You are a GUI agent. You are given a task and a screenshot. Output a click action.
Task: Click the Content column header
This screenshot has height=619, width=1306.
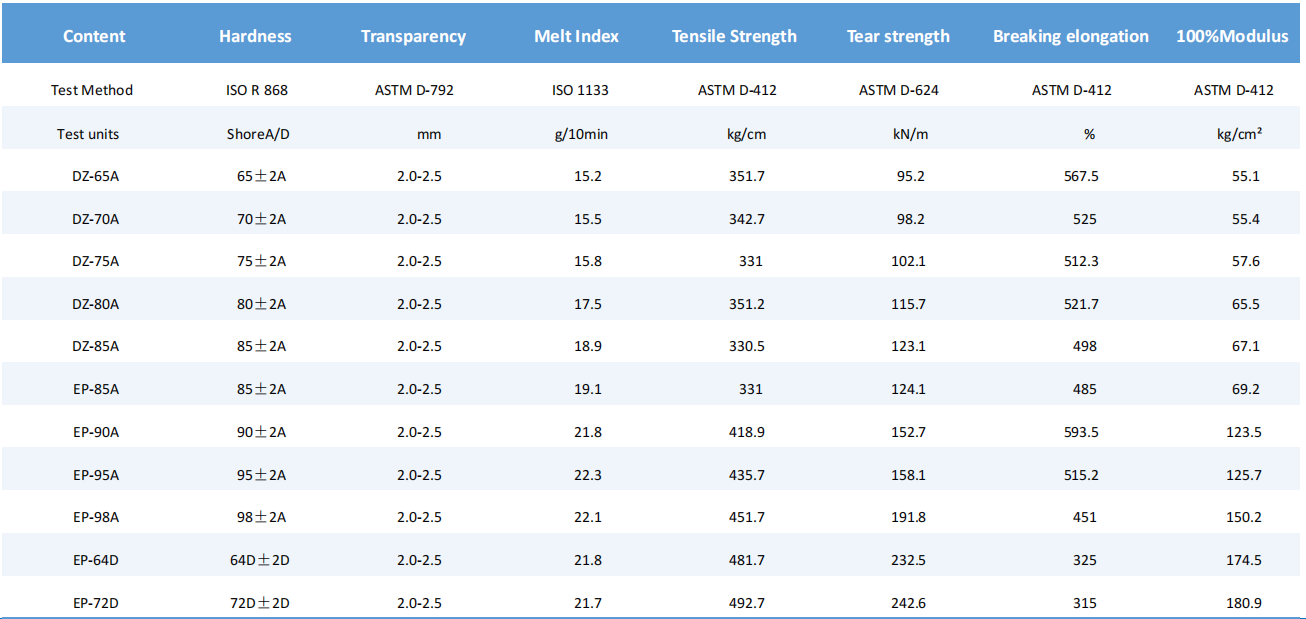(x=94, y=36)
